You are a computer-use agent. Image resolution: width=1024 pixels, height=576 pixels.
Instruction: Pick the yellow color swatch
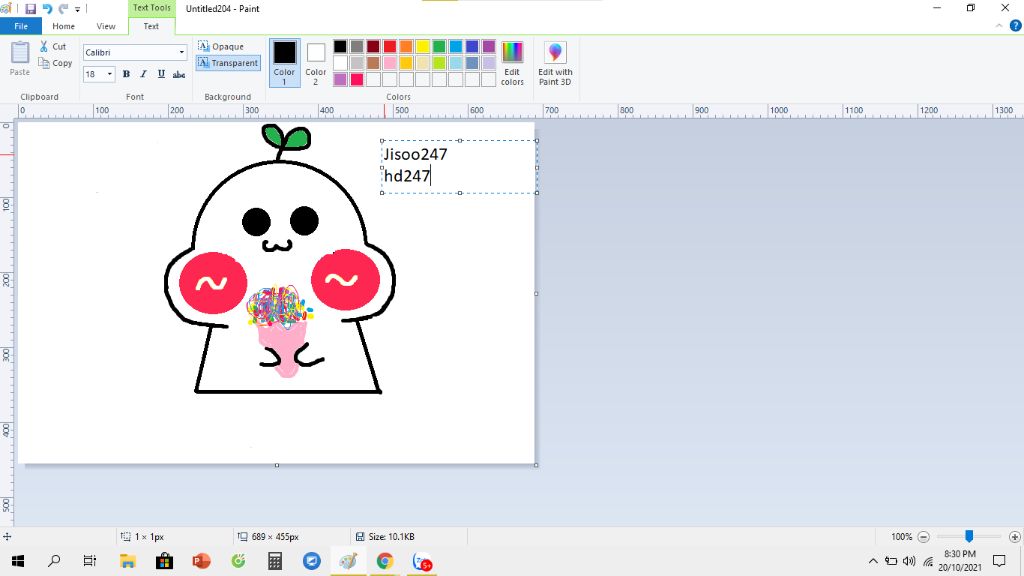[422, 47]
